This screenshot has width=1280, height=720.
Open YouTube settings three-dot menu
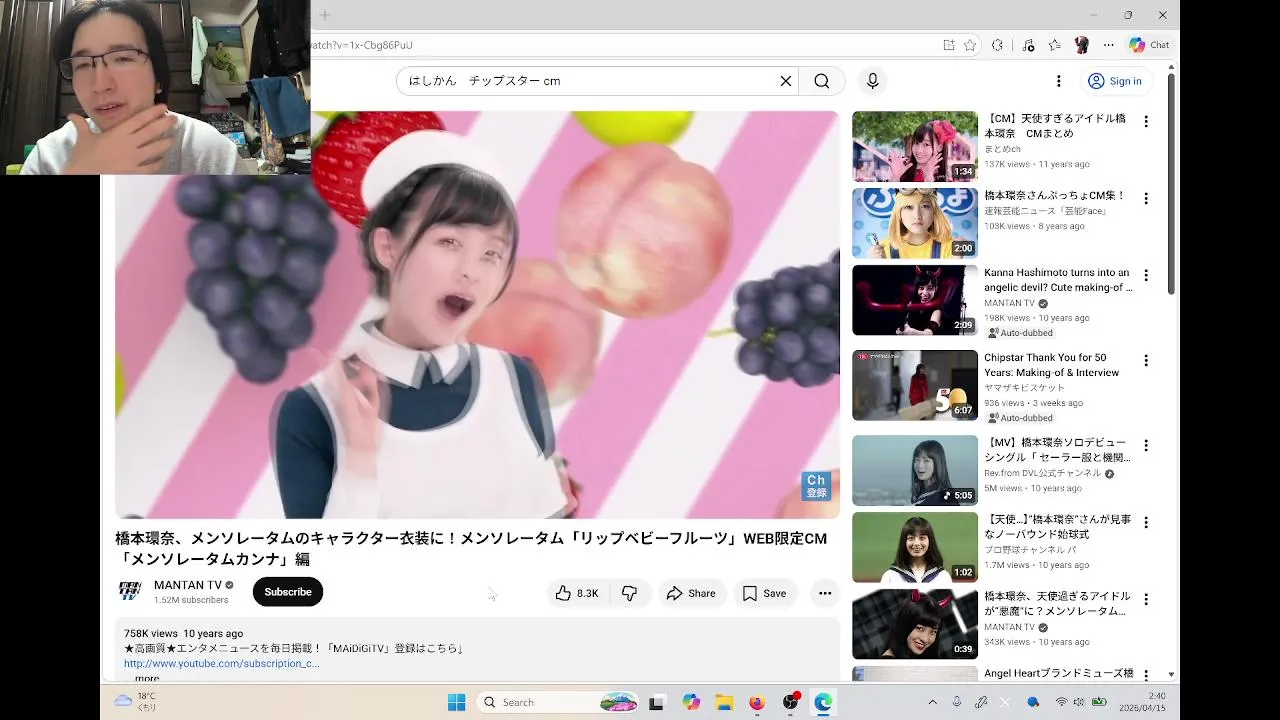click(x=1058, y=81)
